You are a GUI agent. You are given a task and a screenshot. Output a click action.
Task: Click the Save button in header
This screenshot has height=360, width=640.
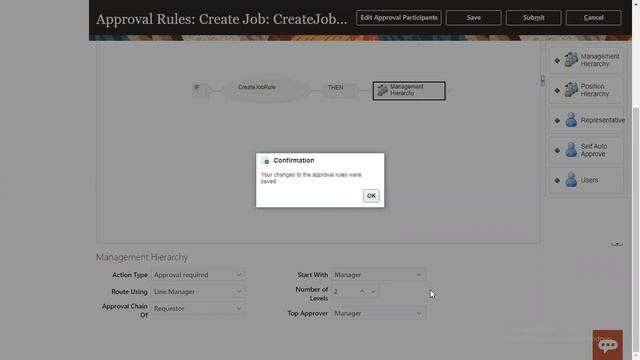473,18
